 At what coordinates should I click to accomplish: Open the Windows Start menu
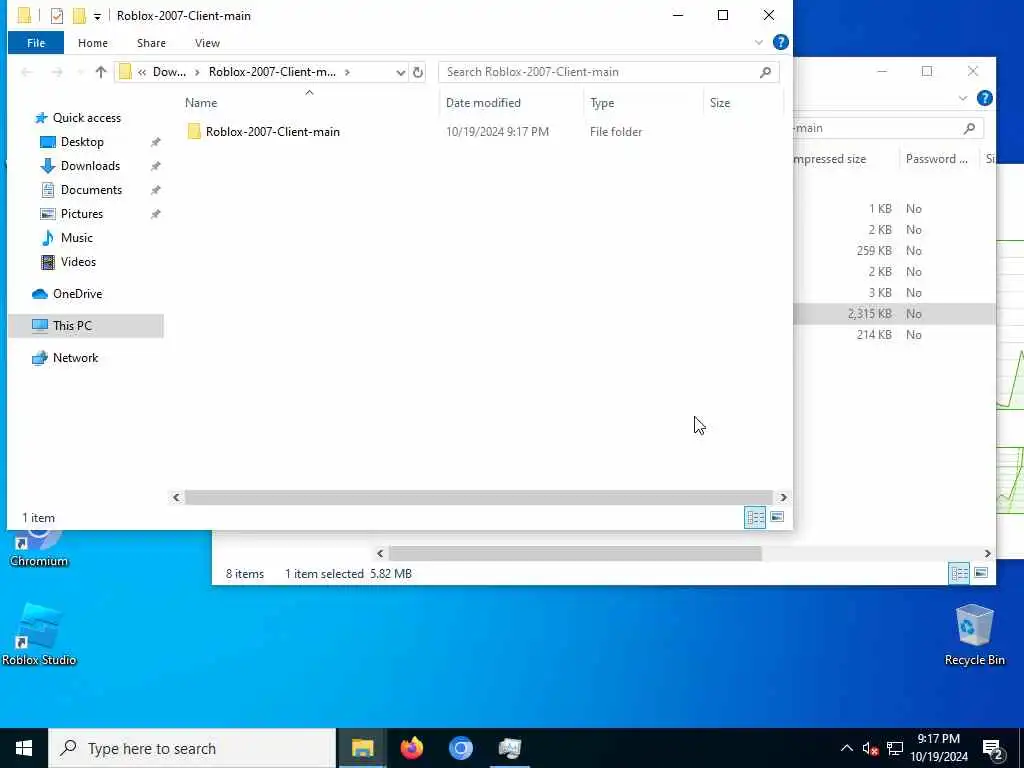[x=24, y=748]
